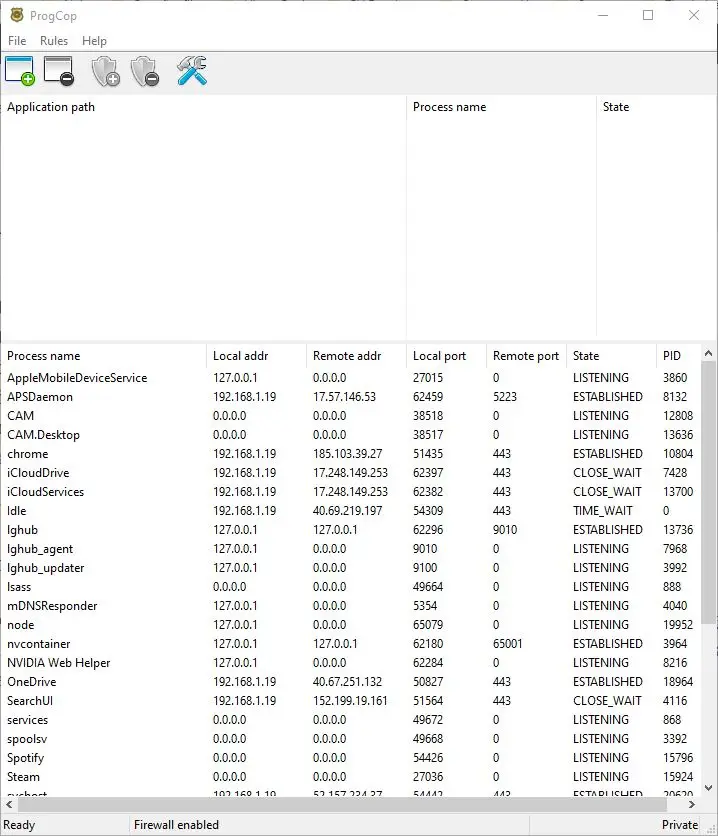Click the add application toolbar icon
Viewport: 718px width, 836px height.
20,71
